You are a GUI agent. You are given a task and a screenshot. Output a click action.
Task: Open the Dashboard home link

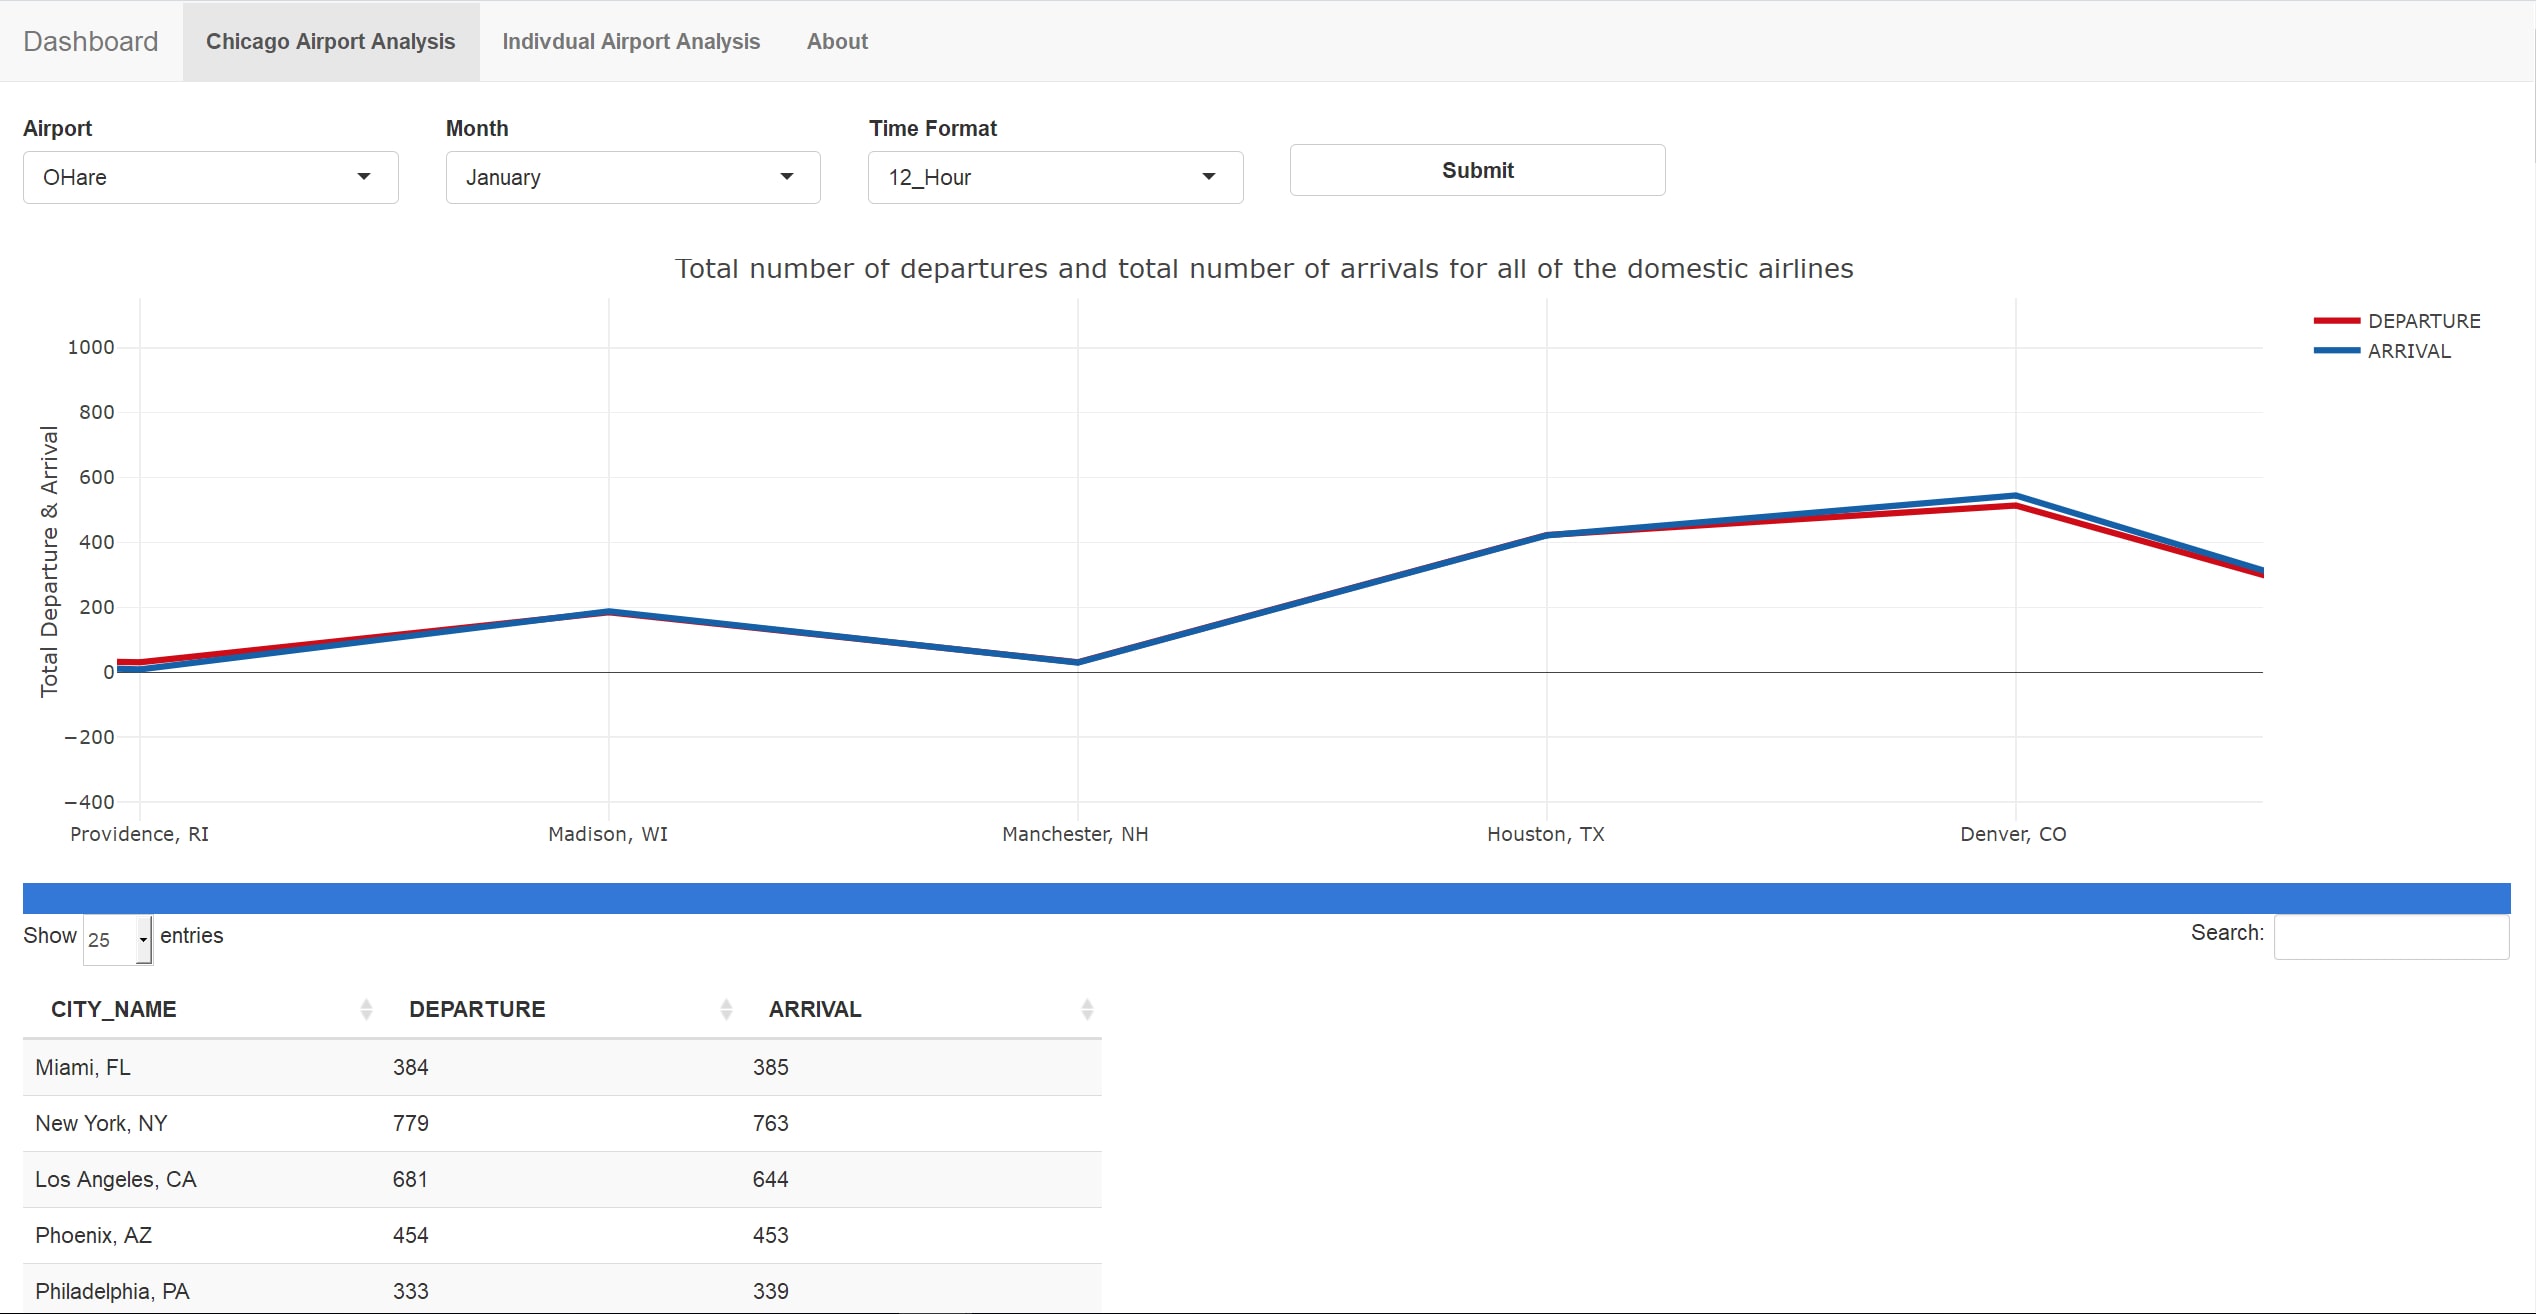point(90,41)
